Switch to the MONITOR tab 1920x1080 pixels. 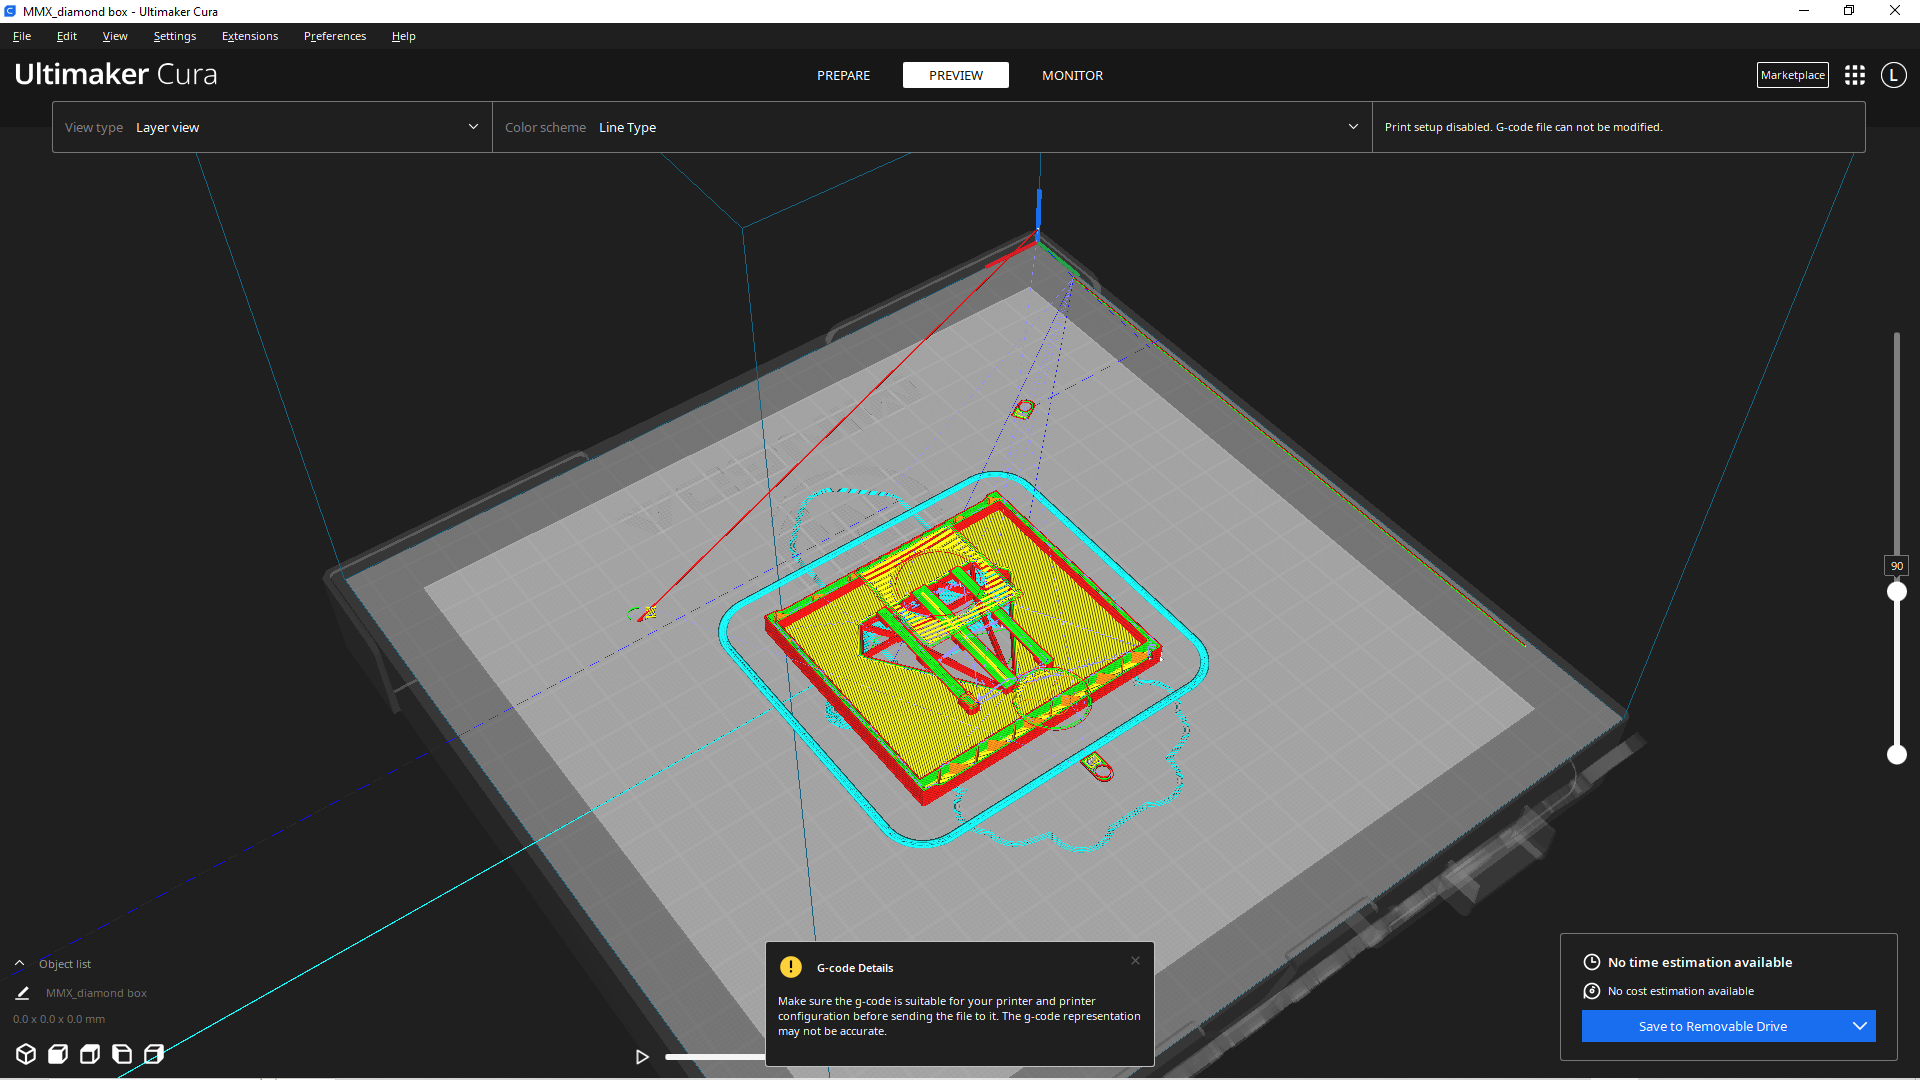point(1072,75)
